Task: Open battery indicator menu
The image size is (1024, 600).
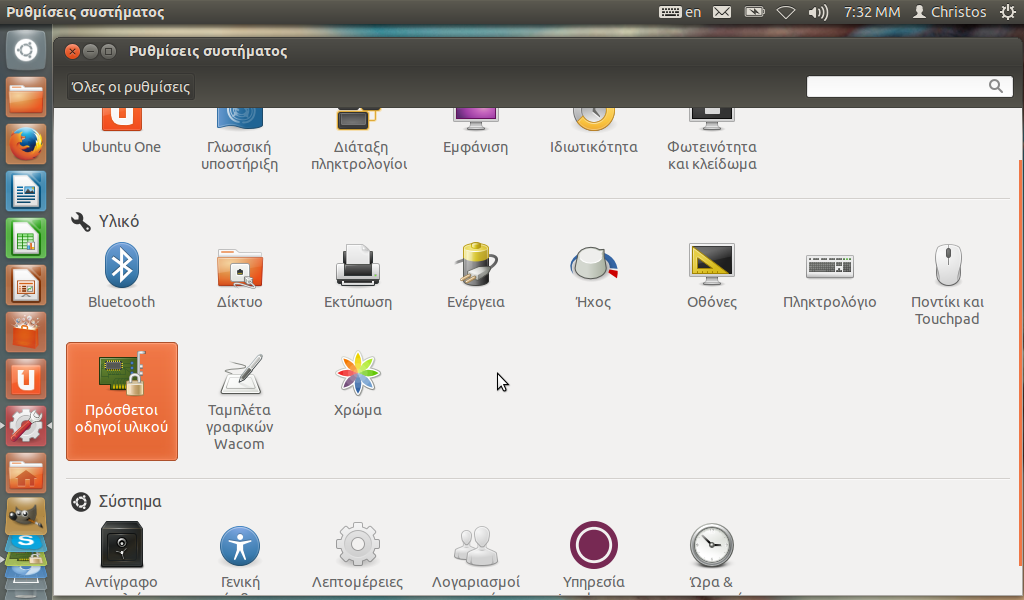Action: coord(754,12)
